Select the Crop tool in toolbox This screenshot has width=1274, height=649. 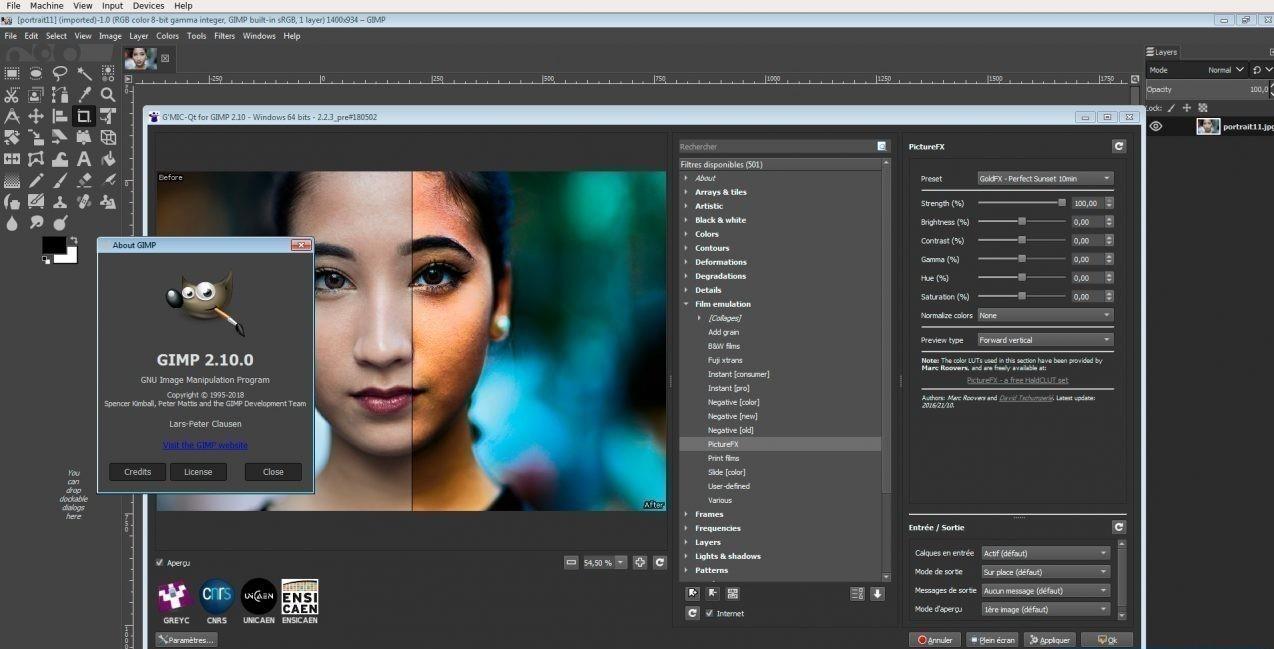(x=84, y=116)
